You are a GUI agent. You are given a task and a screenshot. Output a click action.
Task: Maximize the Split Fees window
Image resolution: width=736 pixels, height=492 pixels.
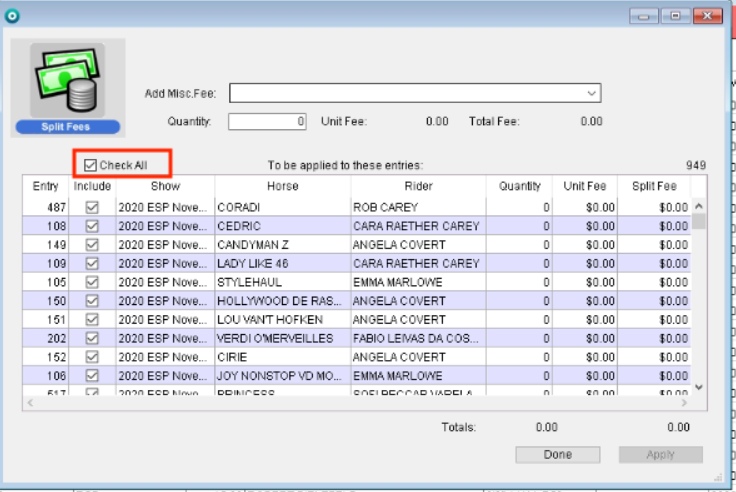pyautogui.click(x=675, y=16)
